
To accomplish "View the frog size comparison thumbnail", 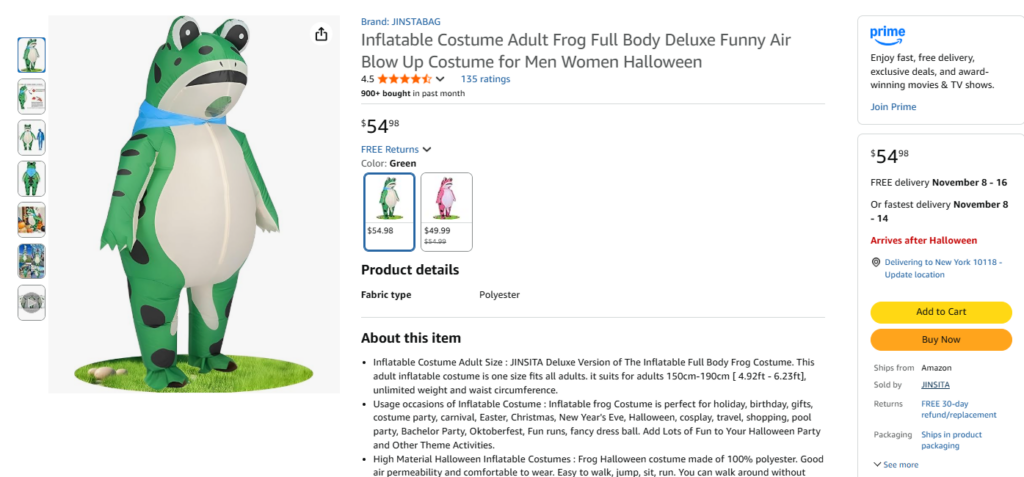I will (x=32, y=137).
